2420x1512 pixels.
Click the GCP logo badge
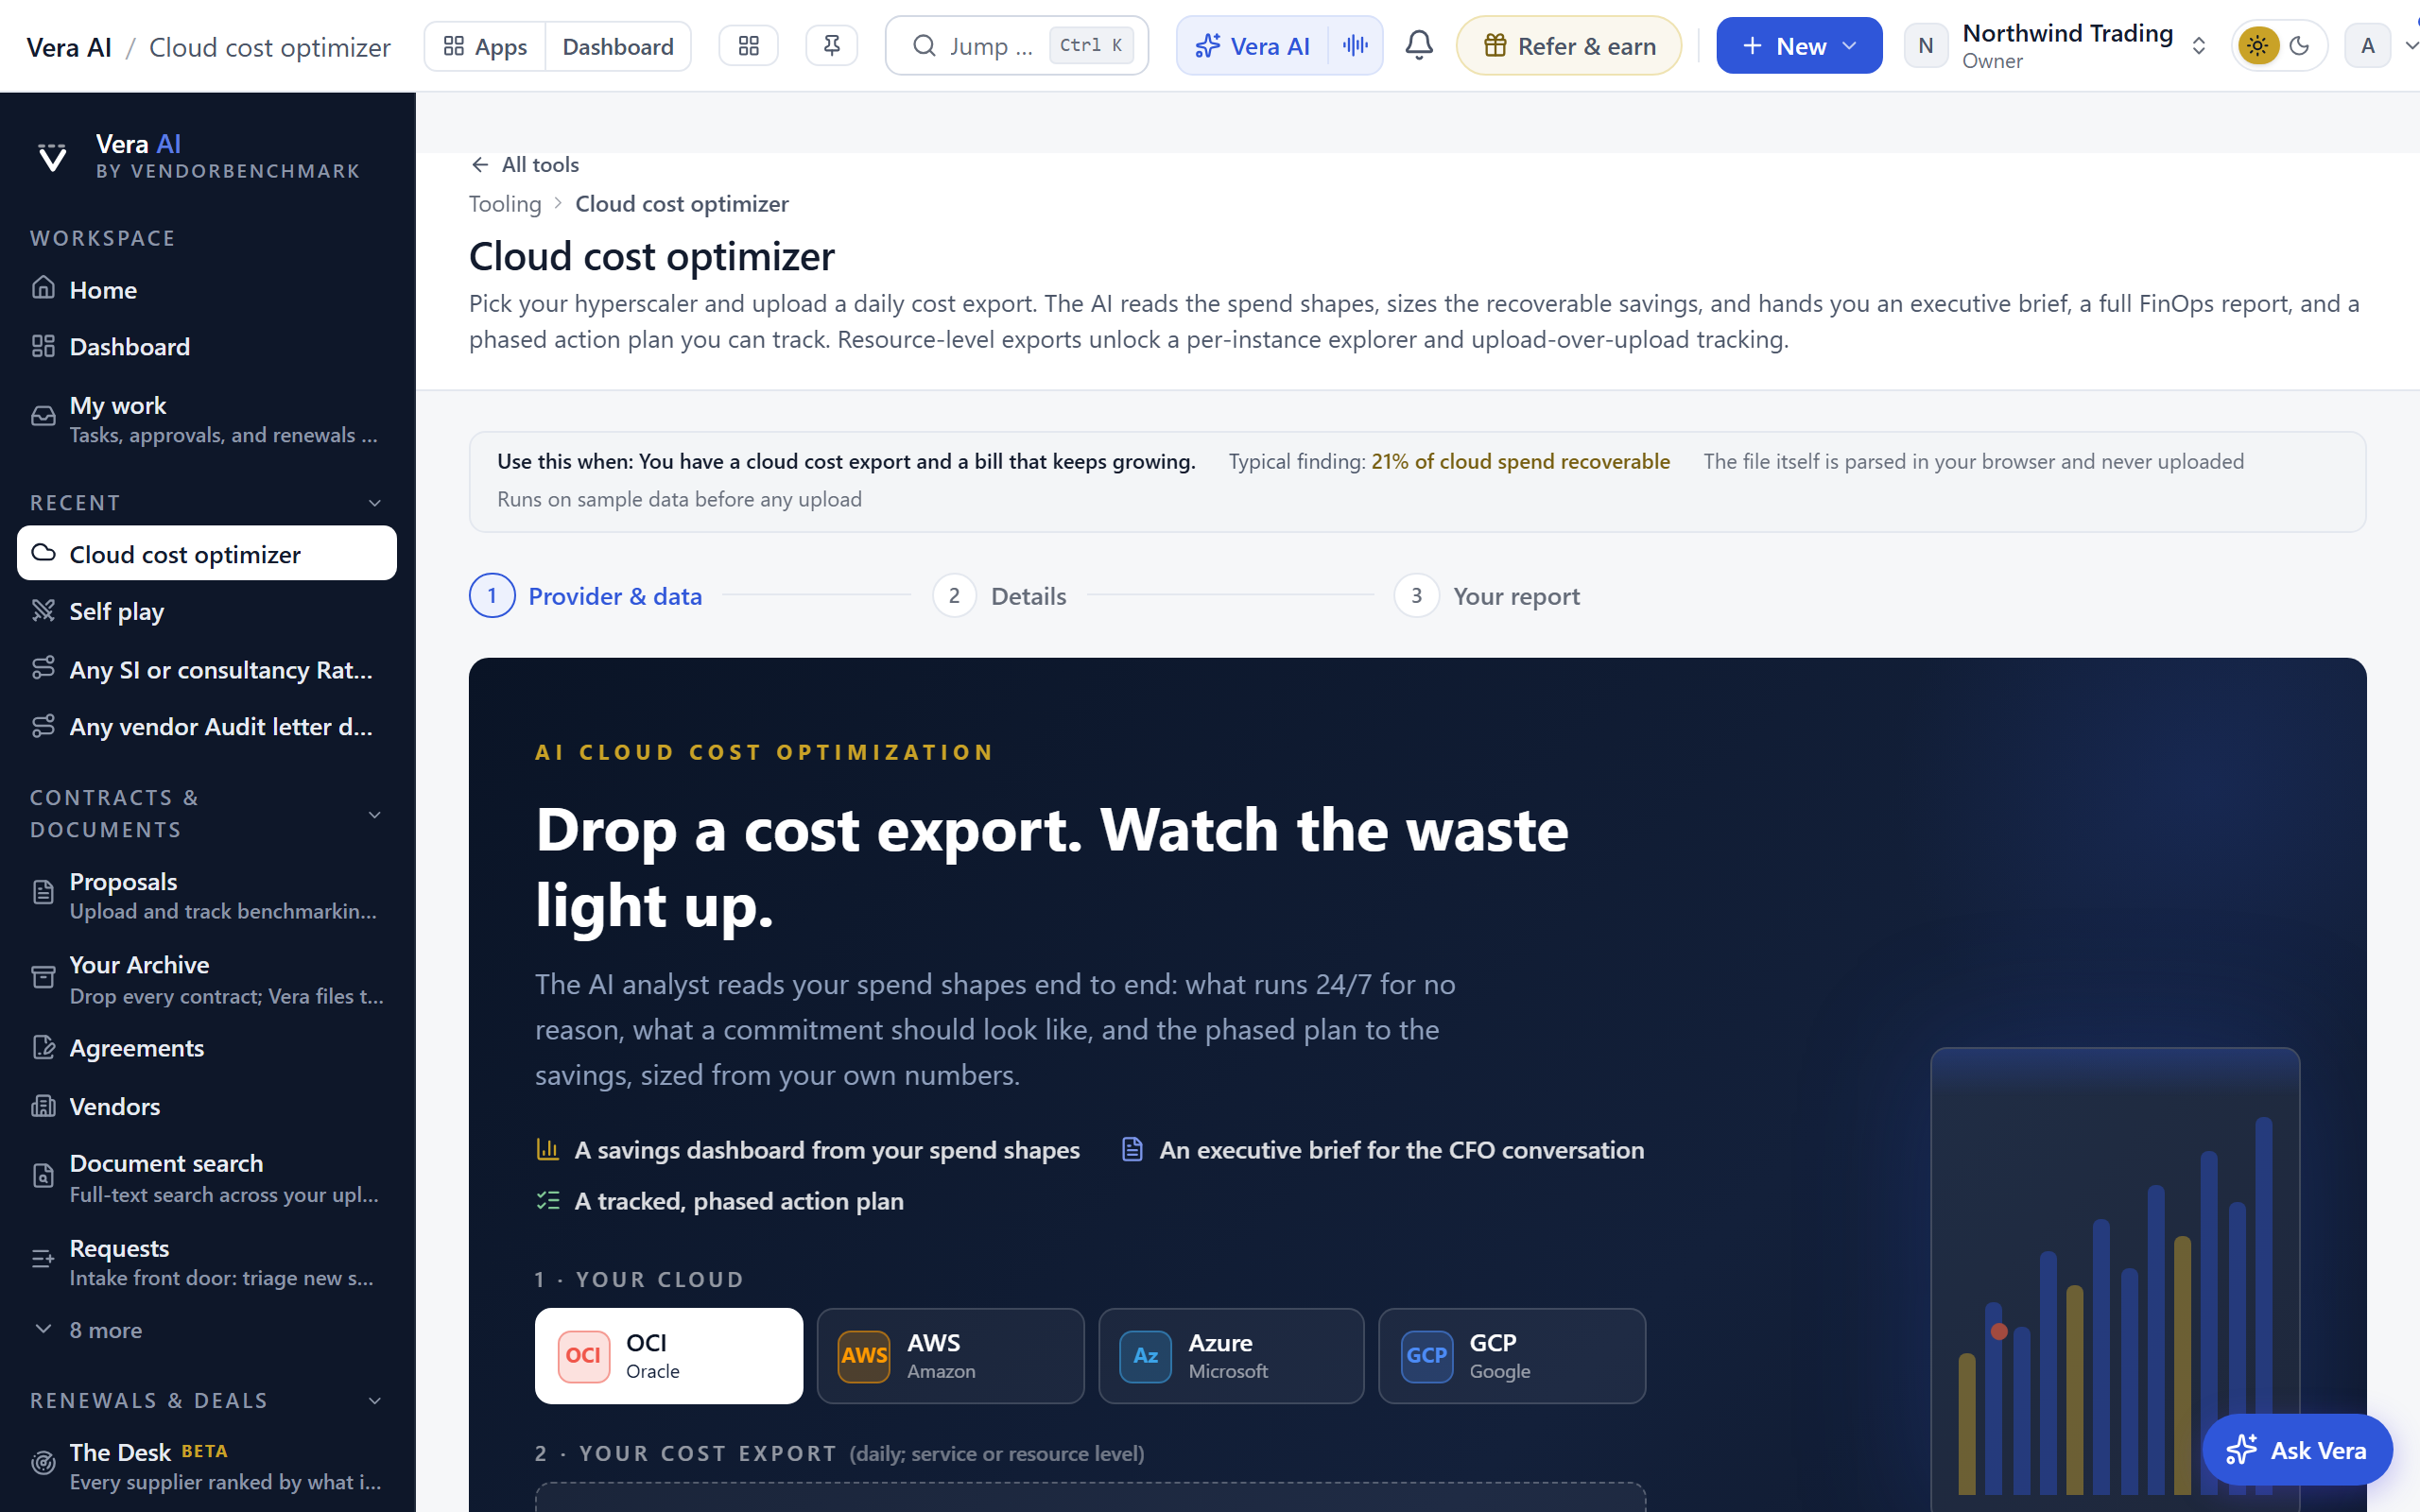tap(1426, 1356)
